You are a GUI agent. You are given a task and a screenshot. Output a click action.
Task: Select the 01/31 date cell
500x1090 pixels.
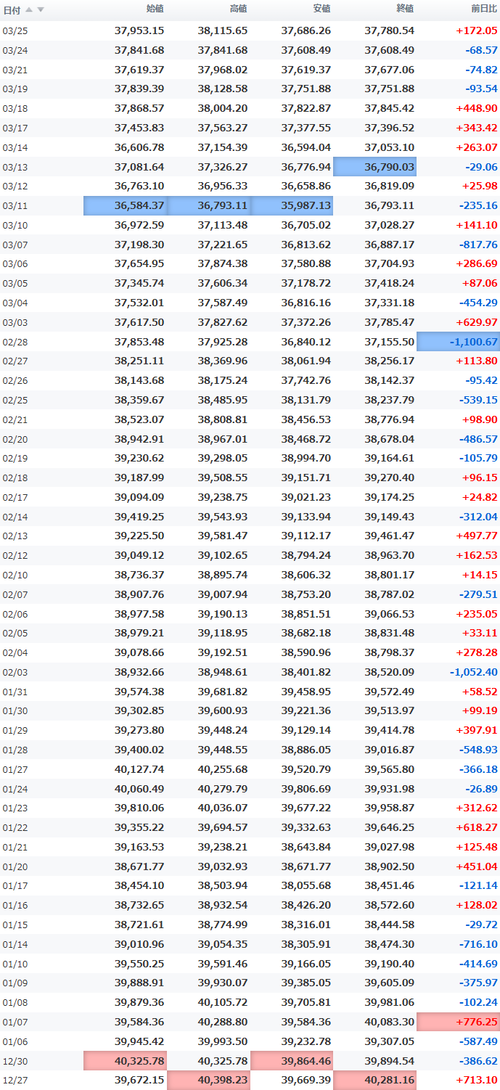point(14,691)
